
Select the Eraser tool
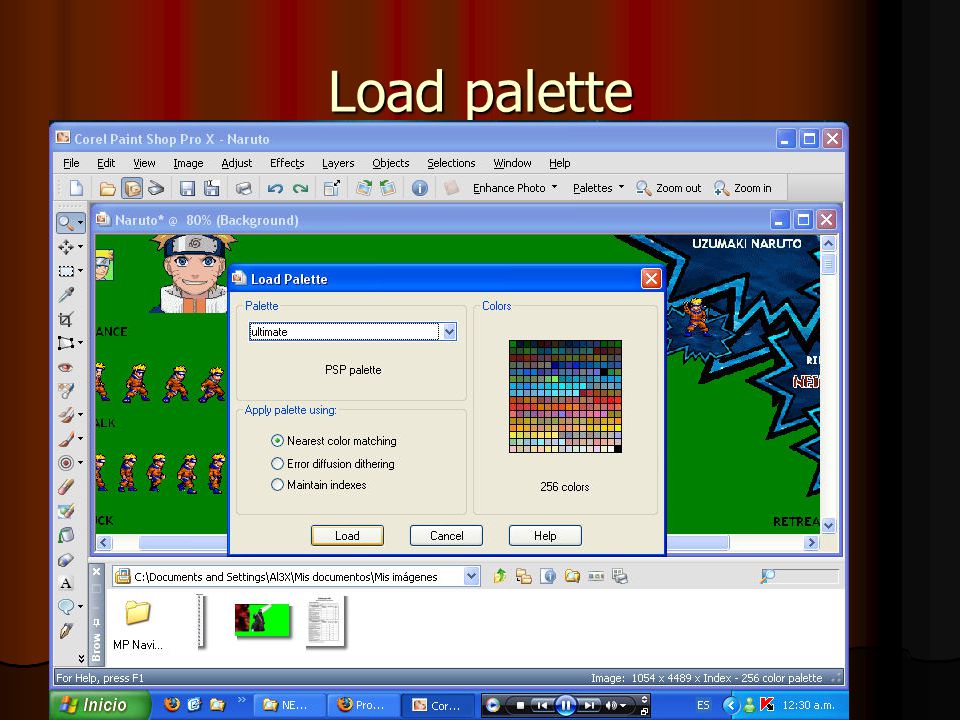click(66, 487)
